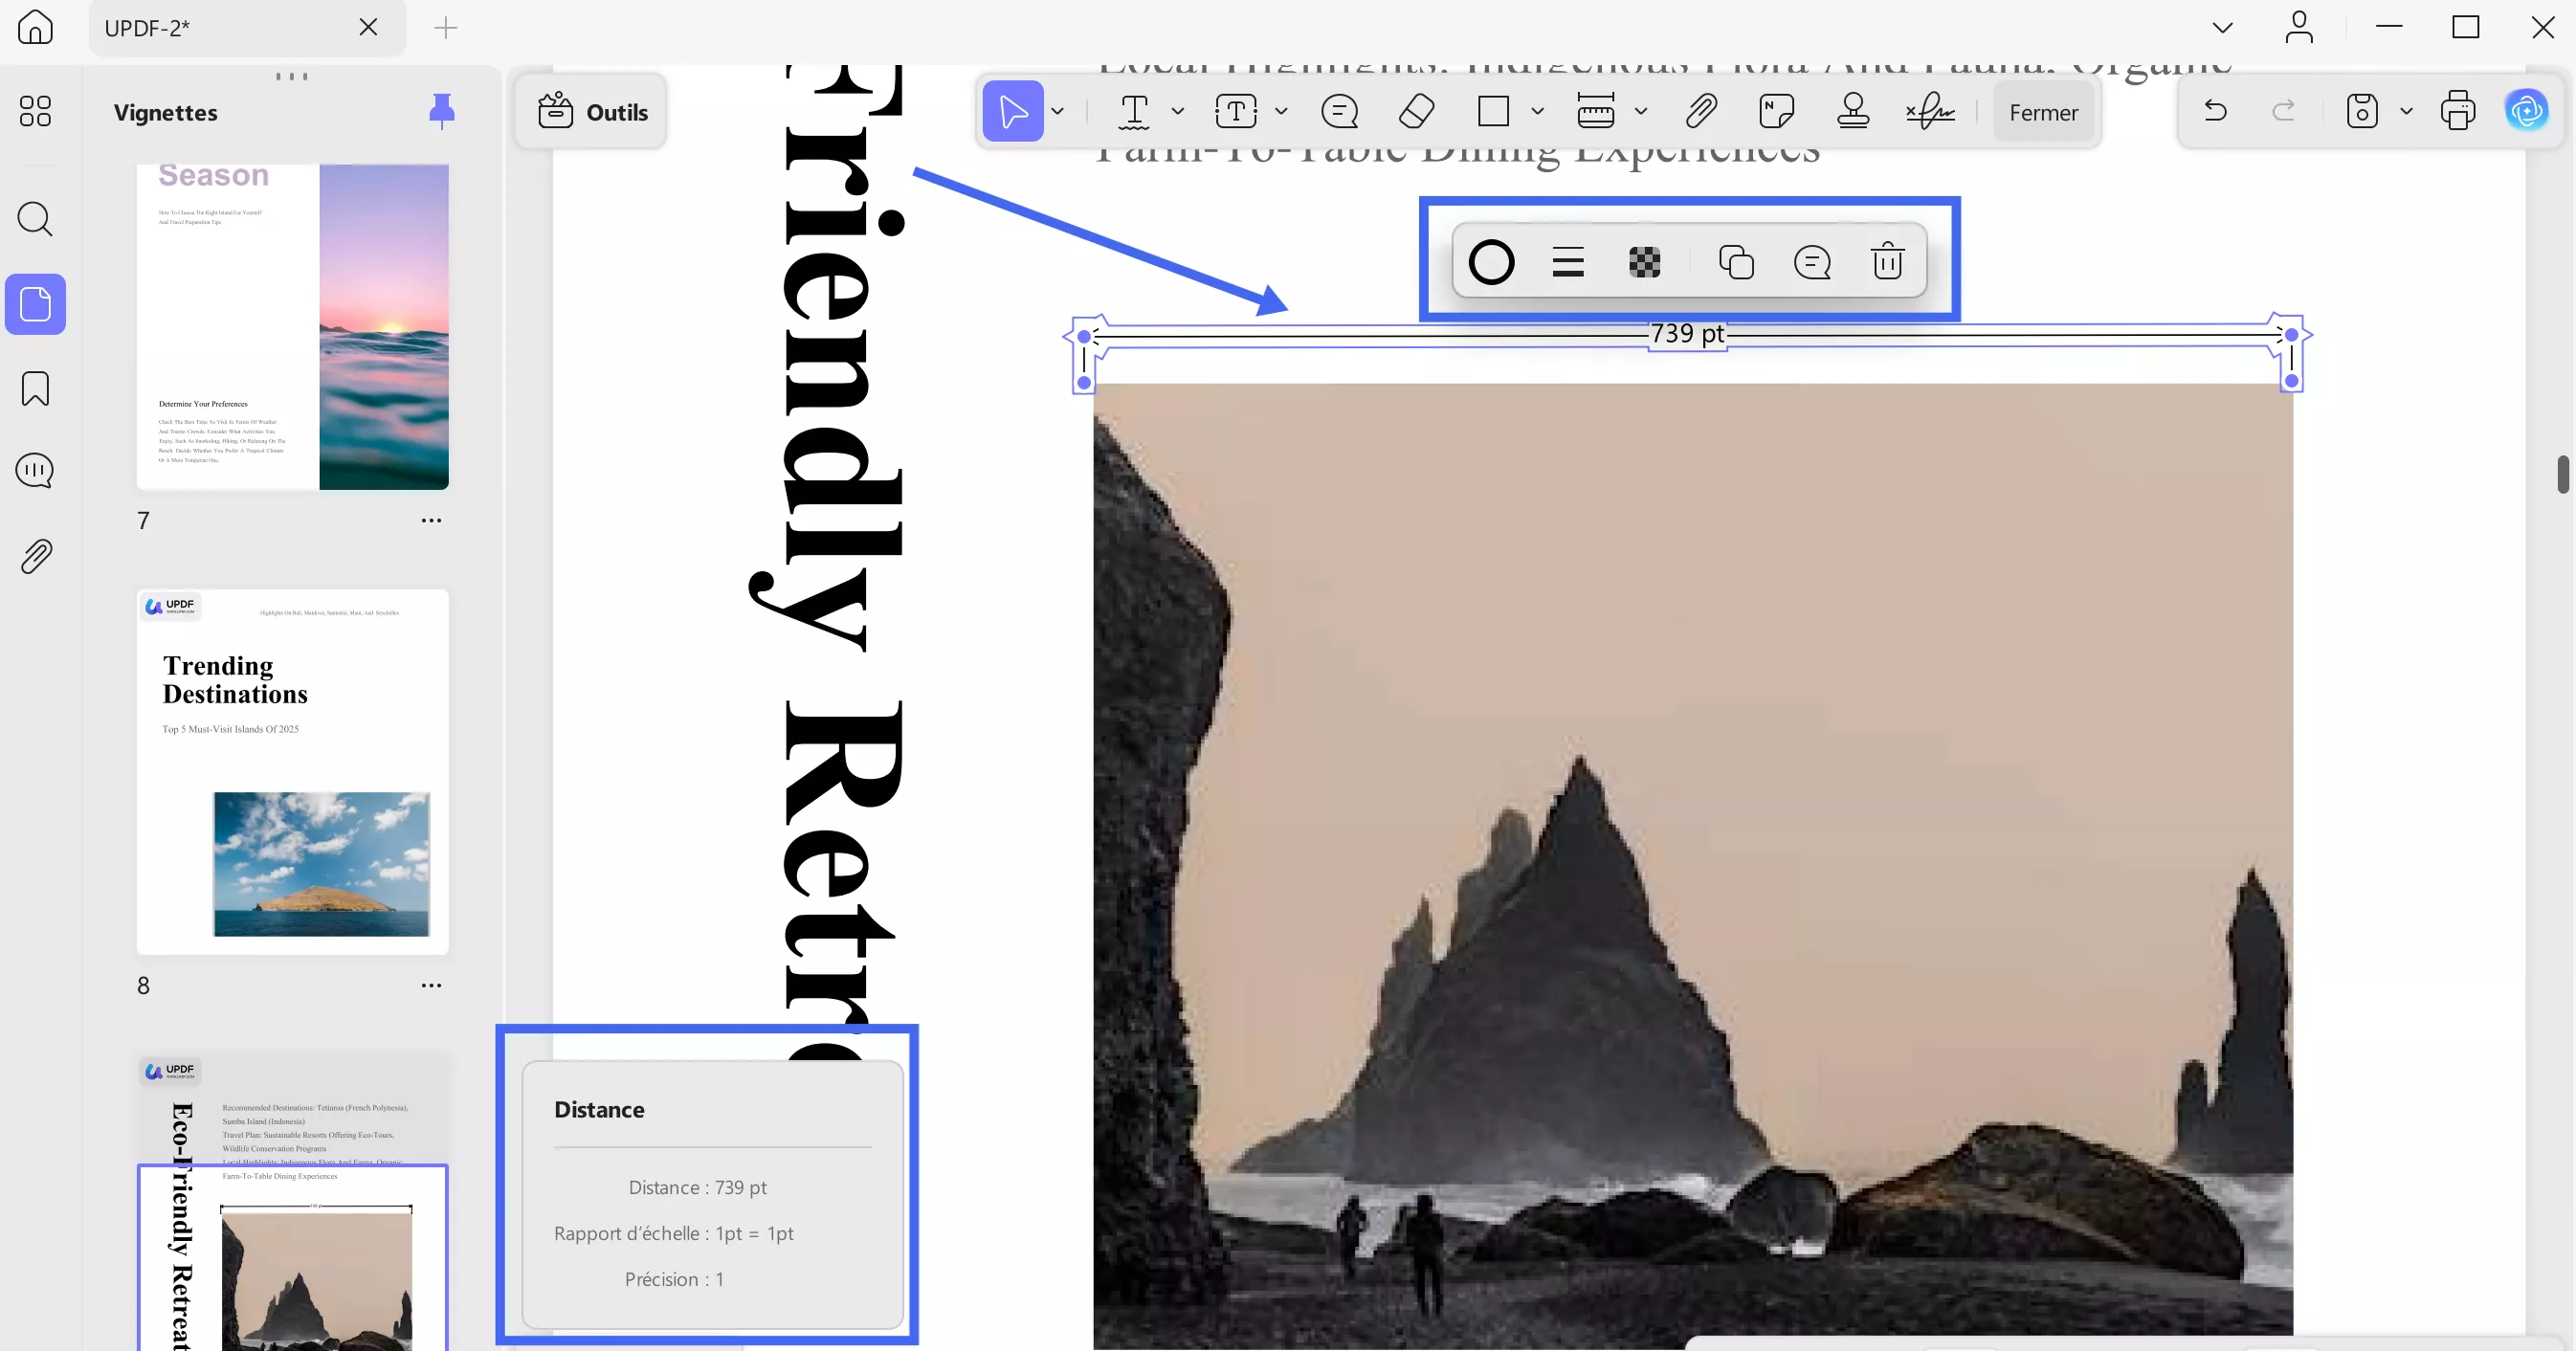Save the document

click(x=2361, y=111)
